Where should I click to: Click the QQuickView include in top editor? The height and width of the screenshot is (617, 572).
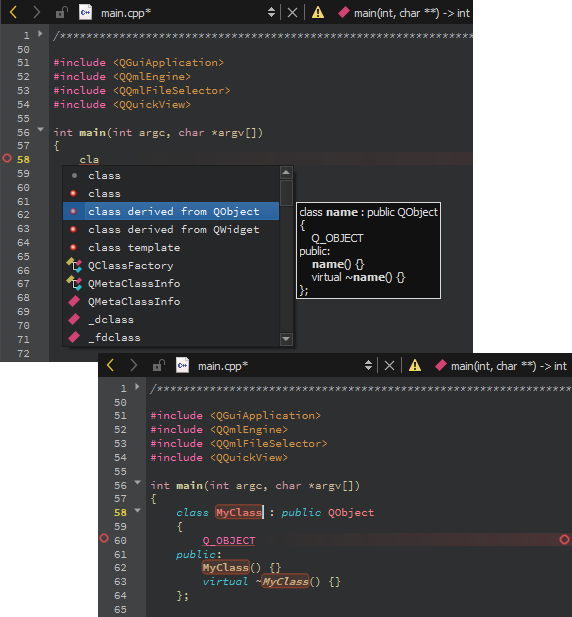coord(152,105)
